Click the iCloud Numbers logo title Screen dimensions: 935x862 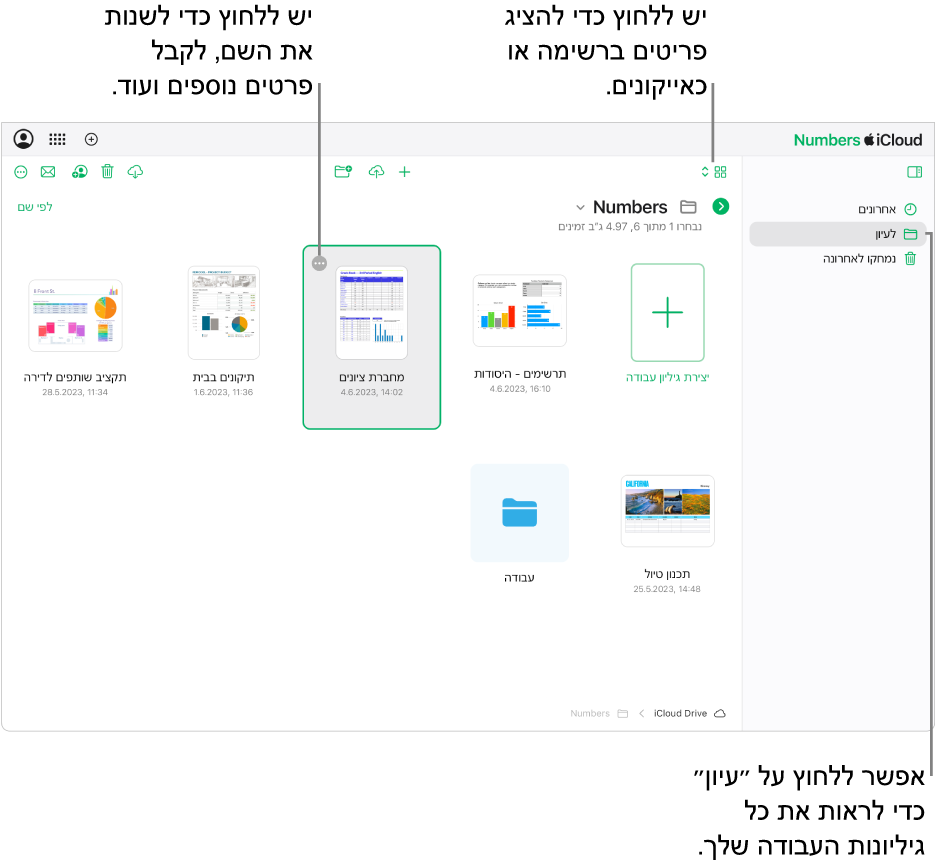857,140
